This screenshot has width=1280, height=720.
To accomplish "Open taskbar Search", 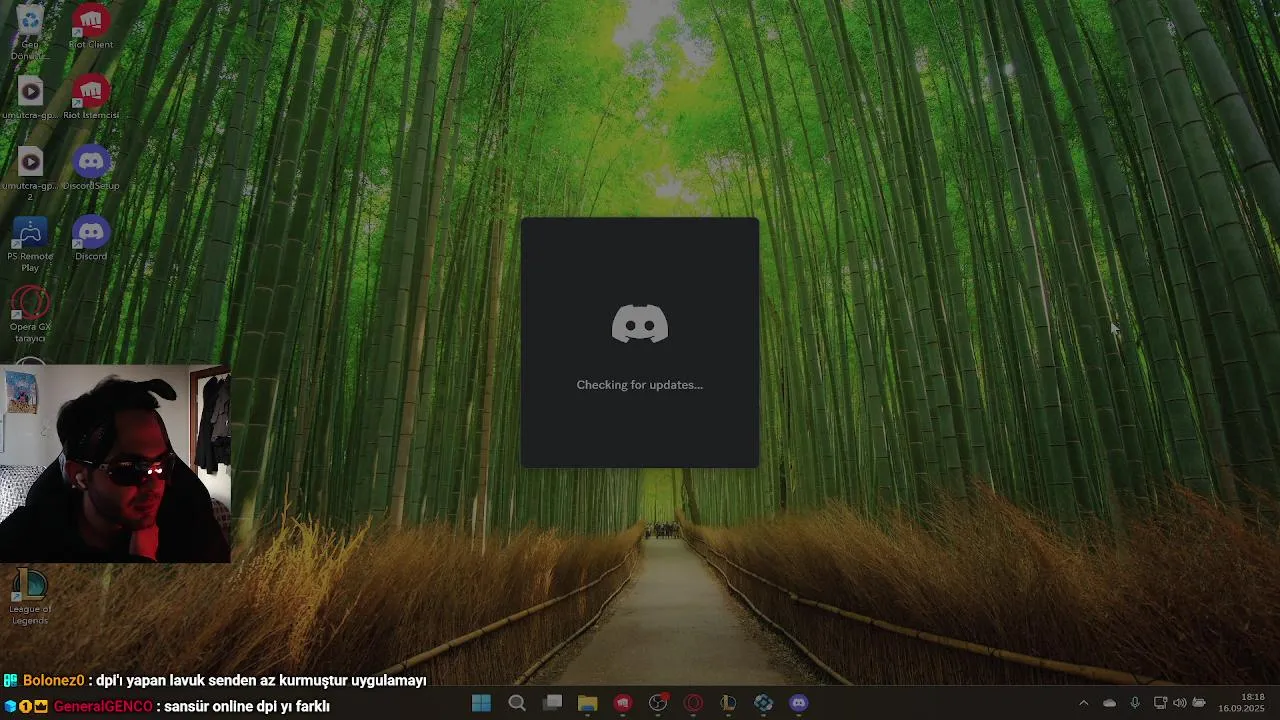I will coord(517,703).
